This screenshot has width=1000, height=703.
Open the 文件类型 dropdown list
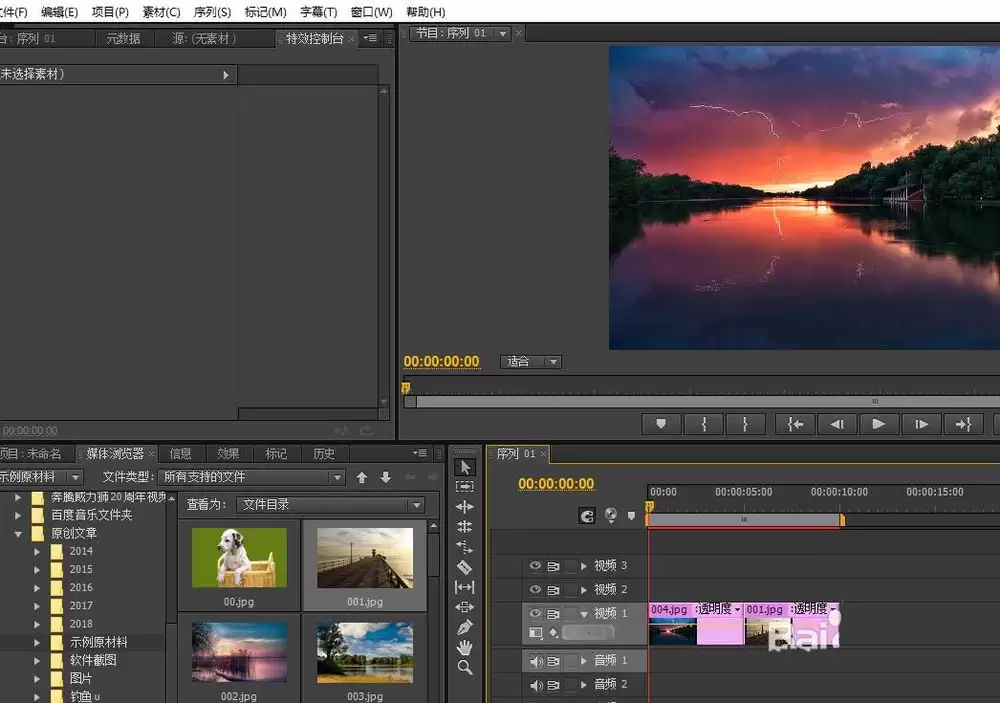click(253, 477)
